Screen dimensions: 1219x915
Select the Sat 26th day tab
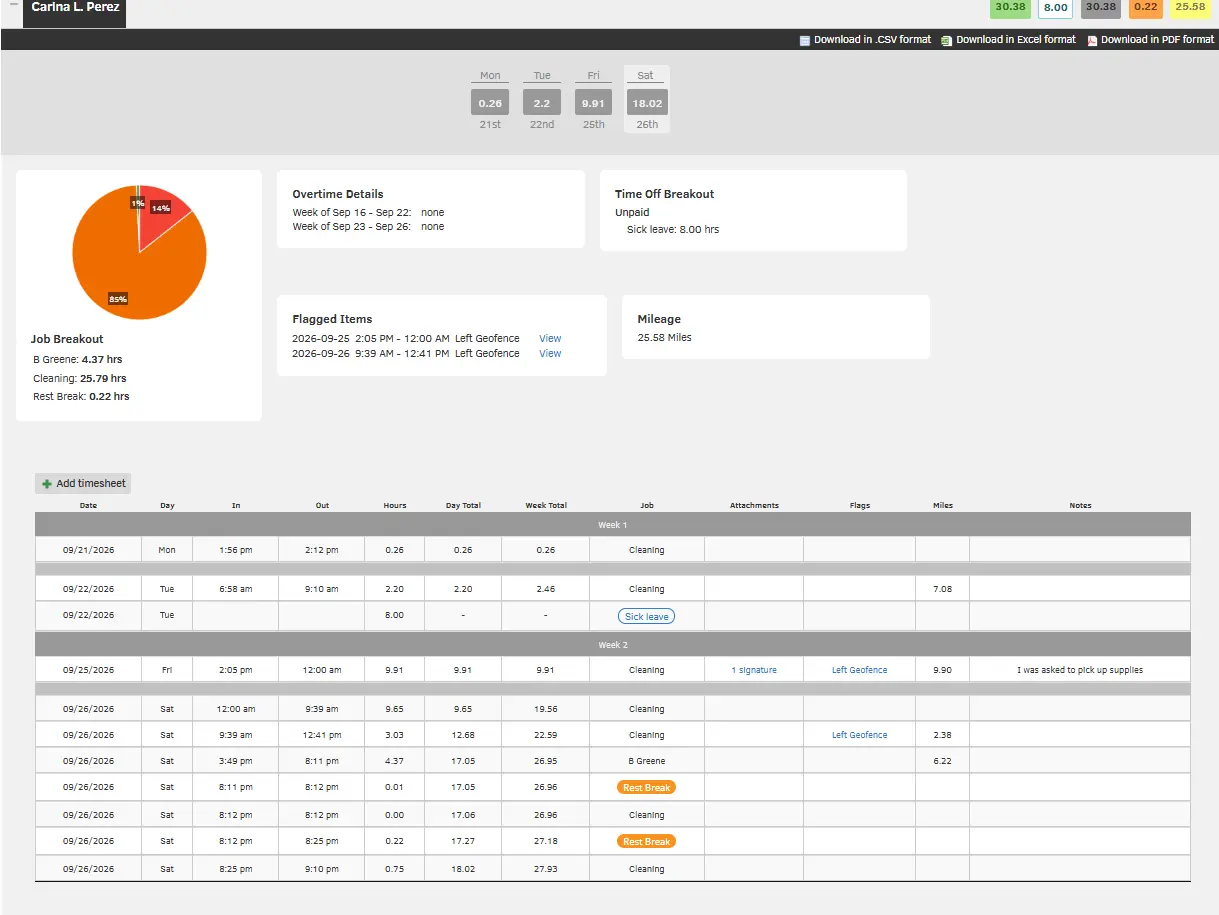(647, 100)
